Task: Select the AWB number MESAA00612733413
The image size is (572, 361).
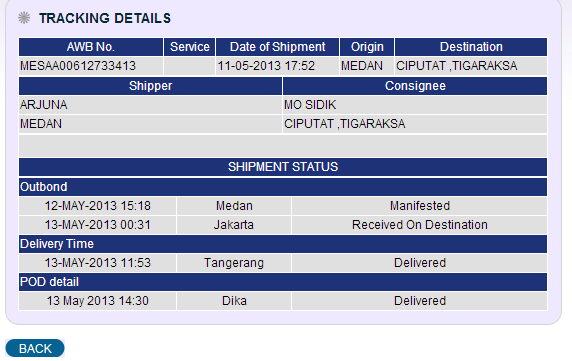Action: point(78,66)
